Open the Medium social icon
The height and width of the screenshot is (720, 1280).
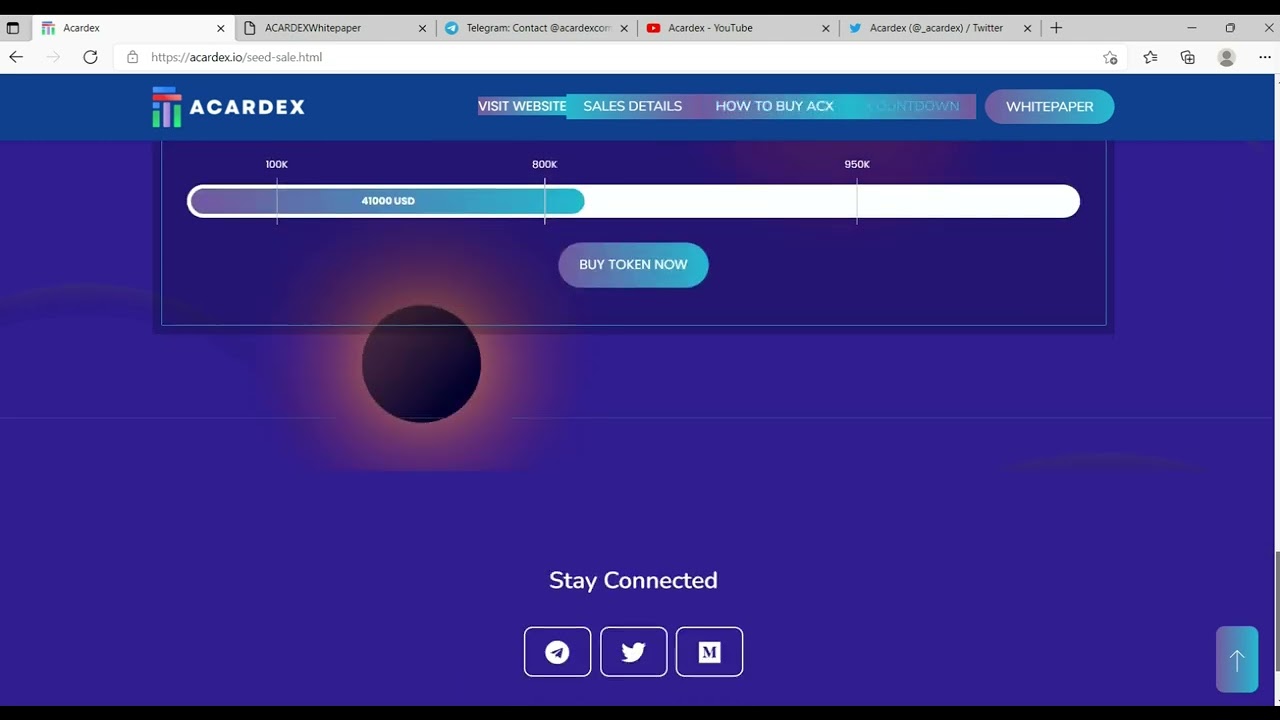[x=709, y=652]
